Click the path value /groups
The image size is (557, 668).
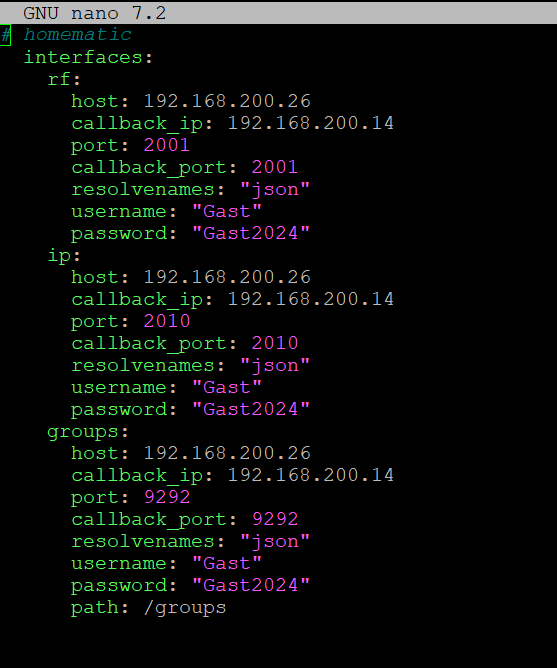point(185,608)
